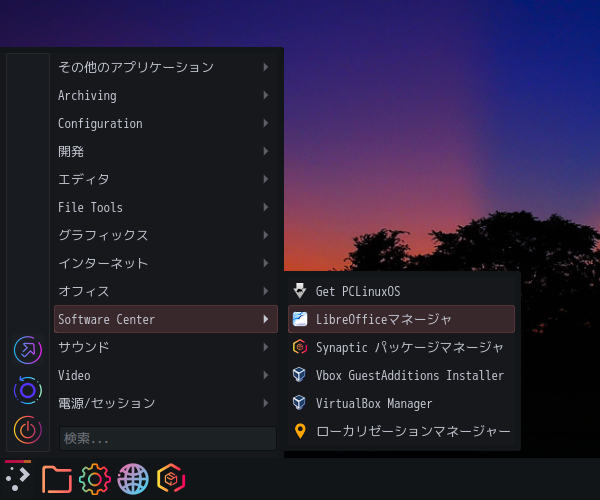
Task: Open the Archiving menu category
Action: (x=166, y=95)
